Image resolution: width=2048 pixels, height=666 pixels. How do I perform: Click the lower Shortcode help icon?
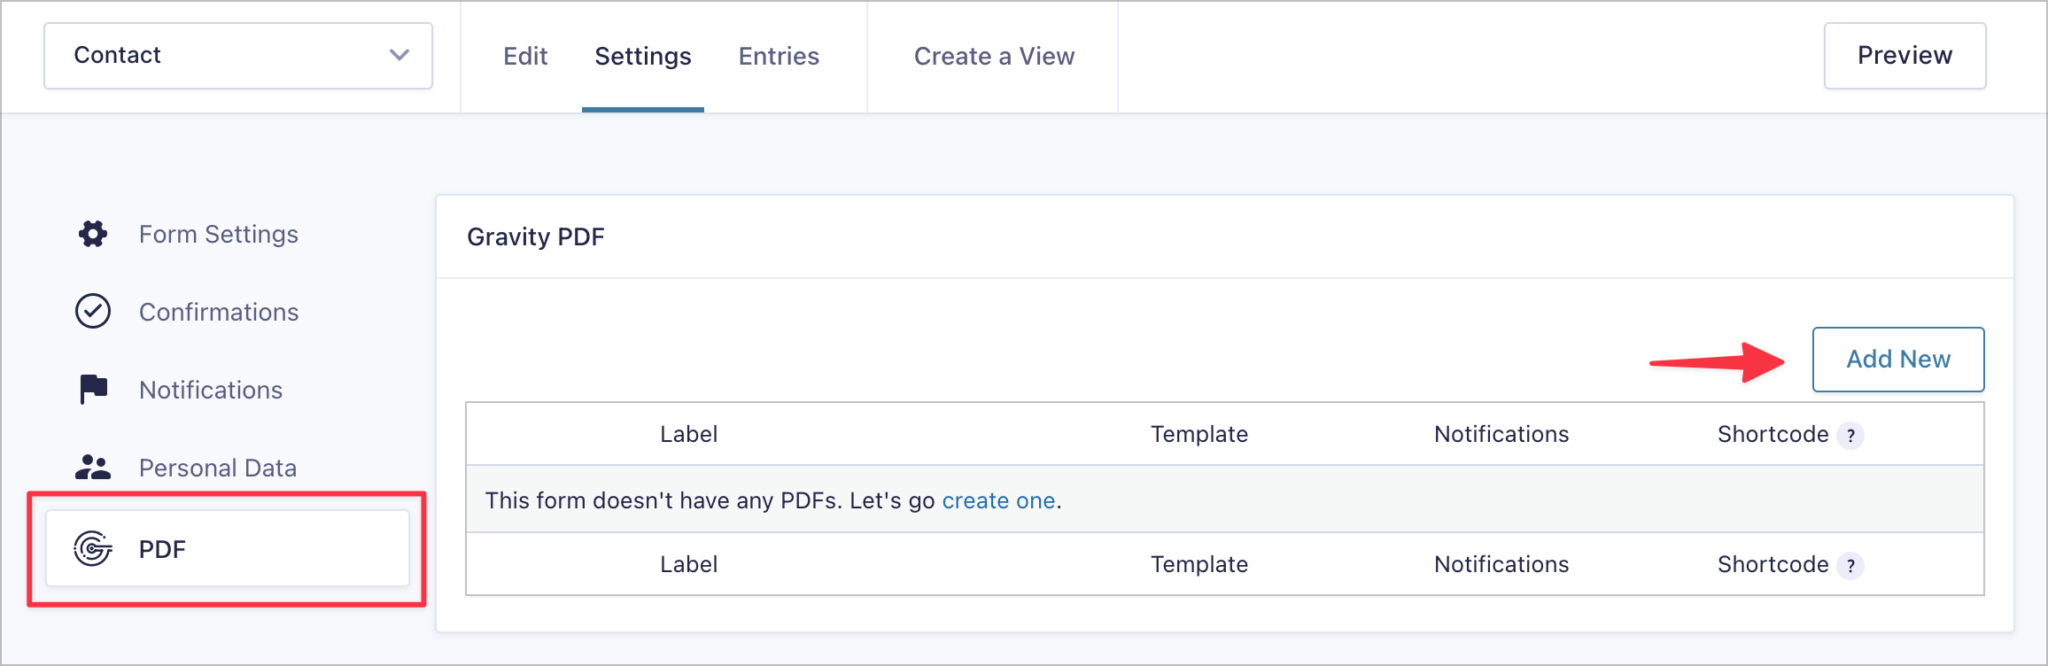[1852, 564]
